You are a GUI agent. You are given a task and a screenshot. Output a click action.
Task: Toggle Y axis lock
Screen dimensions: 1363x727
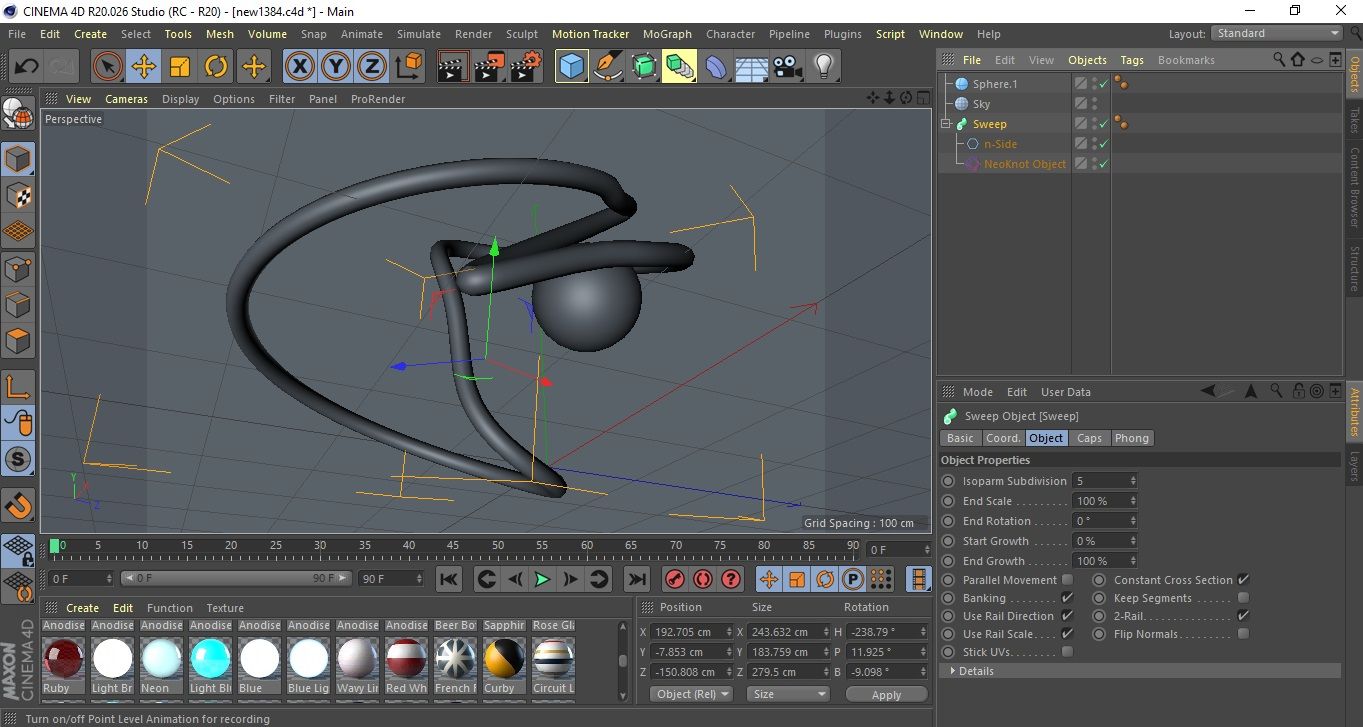[x=336, y=67]
